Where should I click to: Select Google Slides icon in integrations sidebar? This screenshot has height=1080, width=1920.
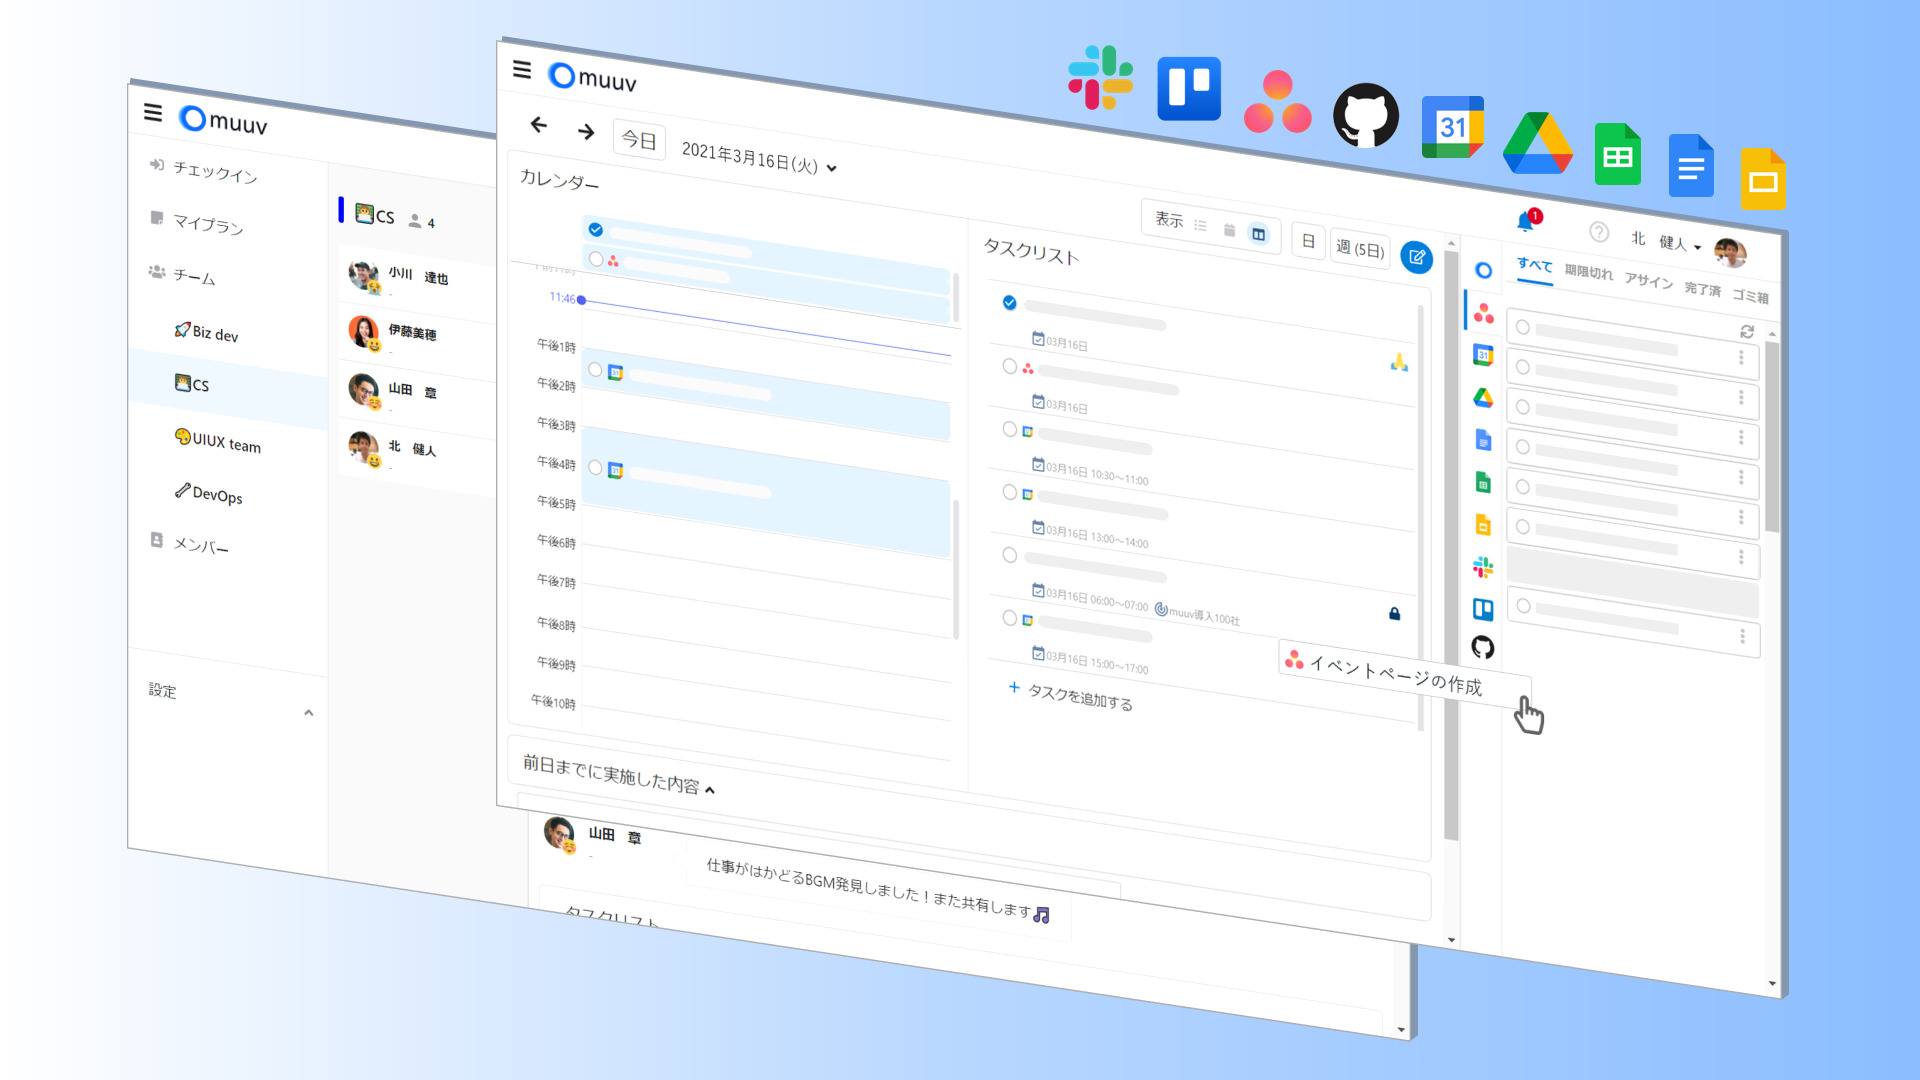(1483, 525)
